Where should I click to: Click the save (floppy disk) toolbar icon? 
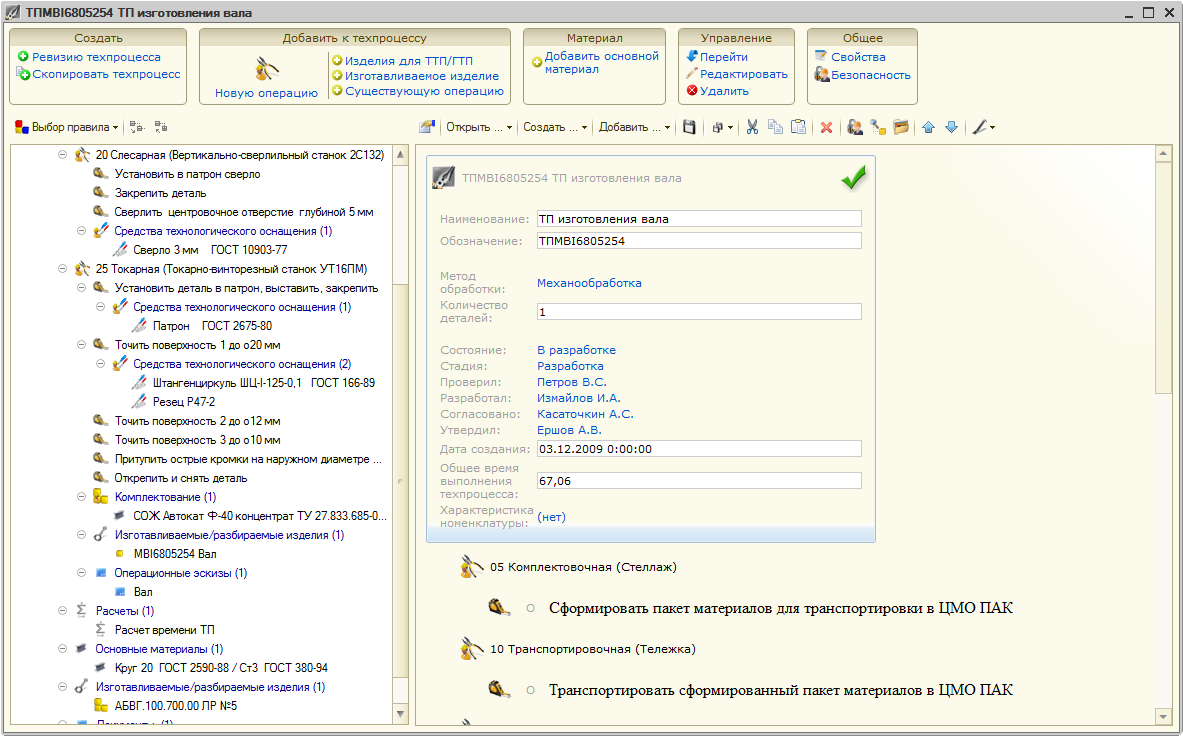[689, 128]
